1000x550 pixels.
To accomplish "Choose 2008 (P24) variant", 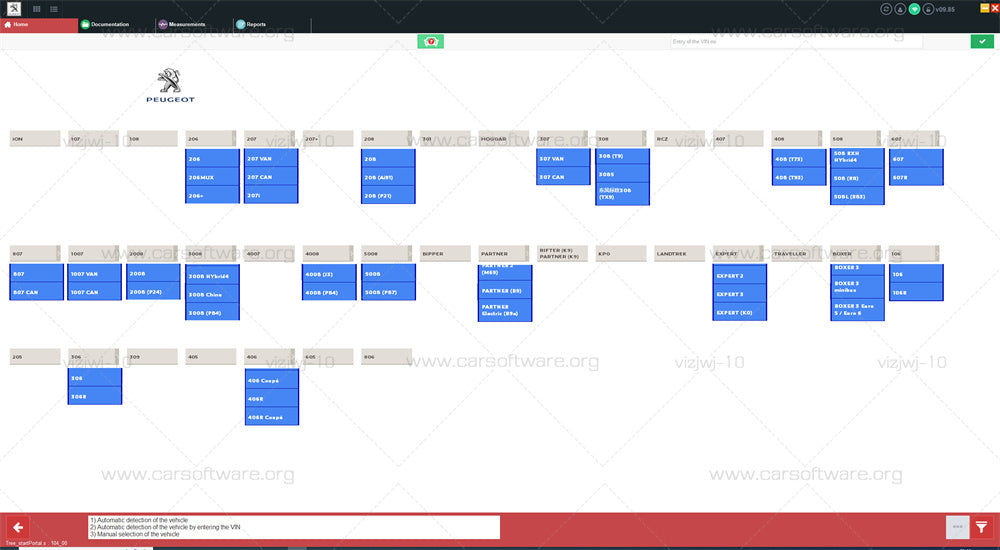I will pos(154,292).
